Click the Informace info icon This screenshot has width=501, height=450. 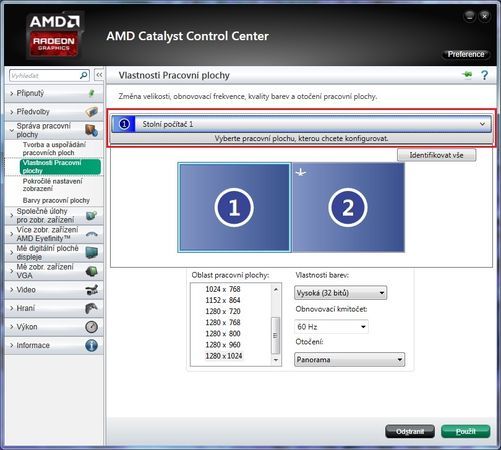coord(92,345)
